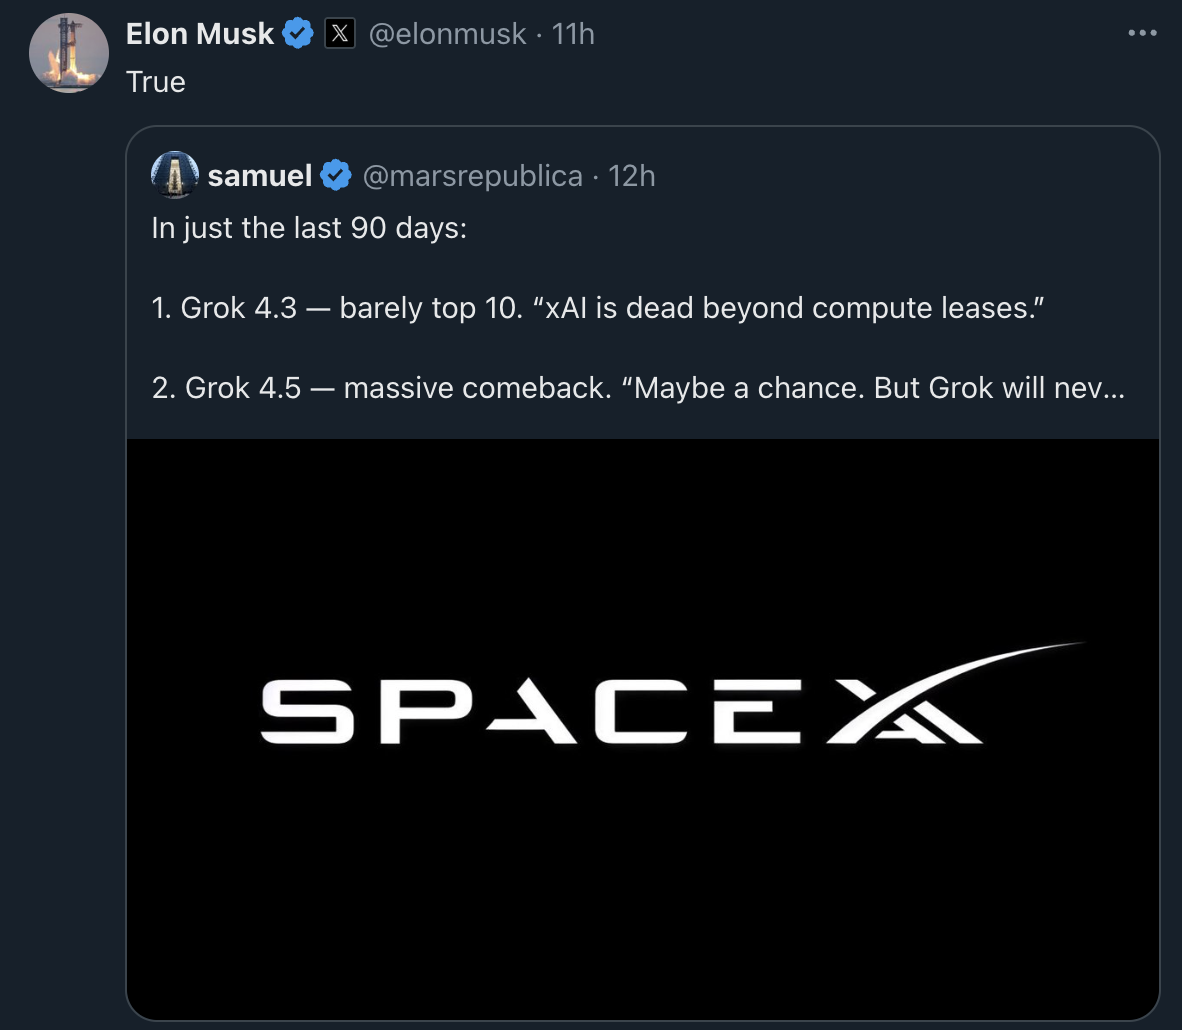Click samuel's blue verified checkmark
The image size is (1182, 1030).
[336, 175]
